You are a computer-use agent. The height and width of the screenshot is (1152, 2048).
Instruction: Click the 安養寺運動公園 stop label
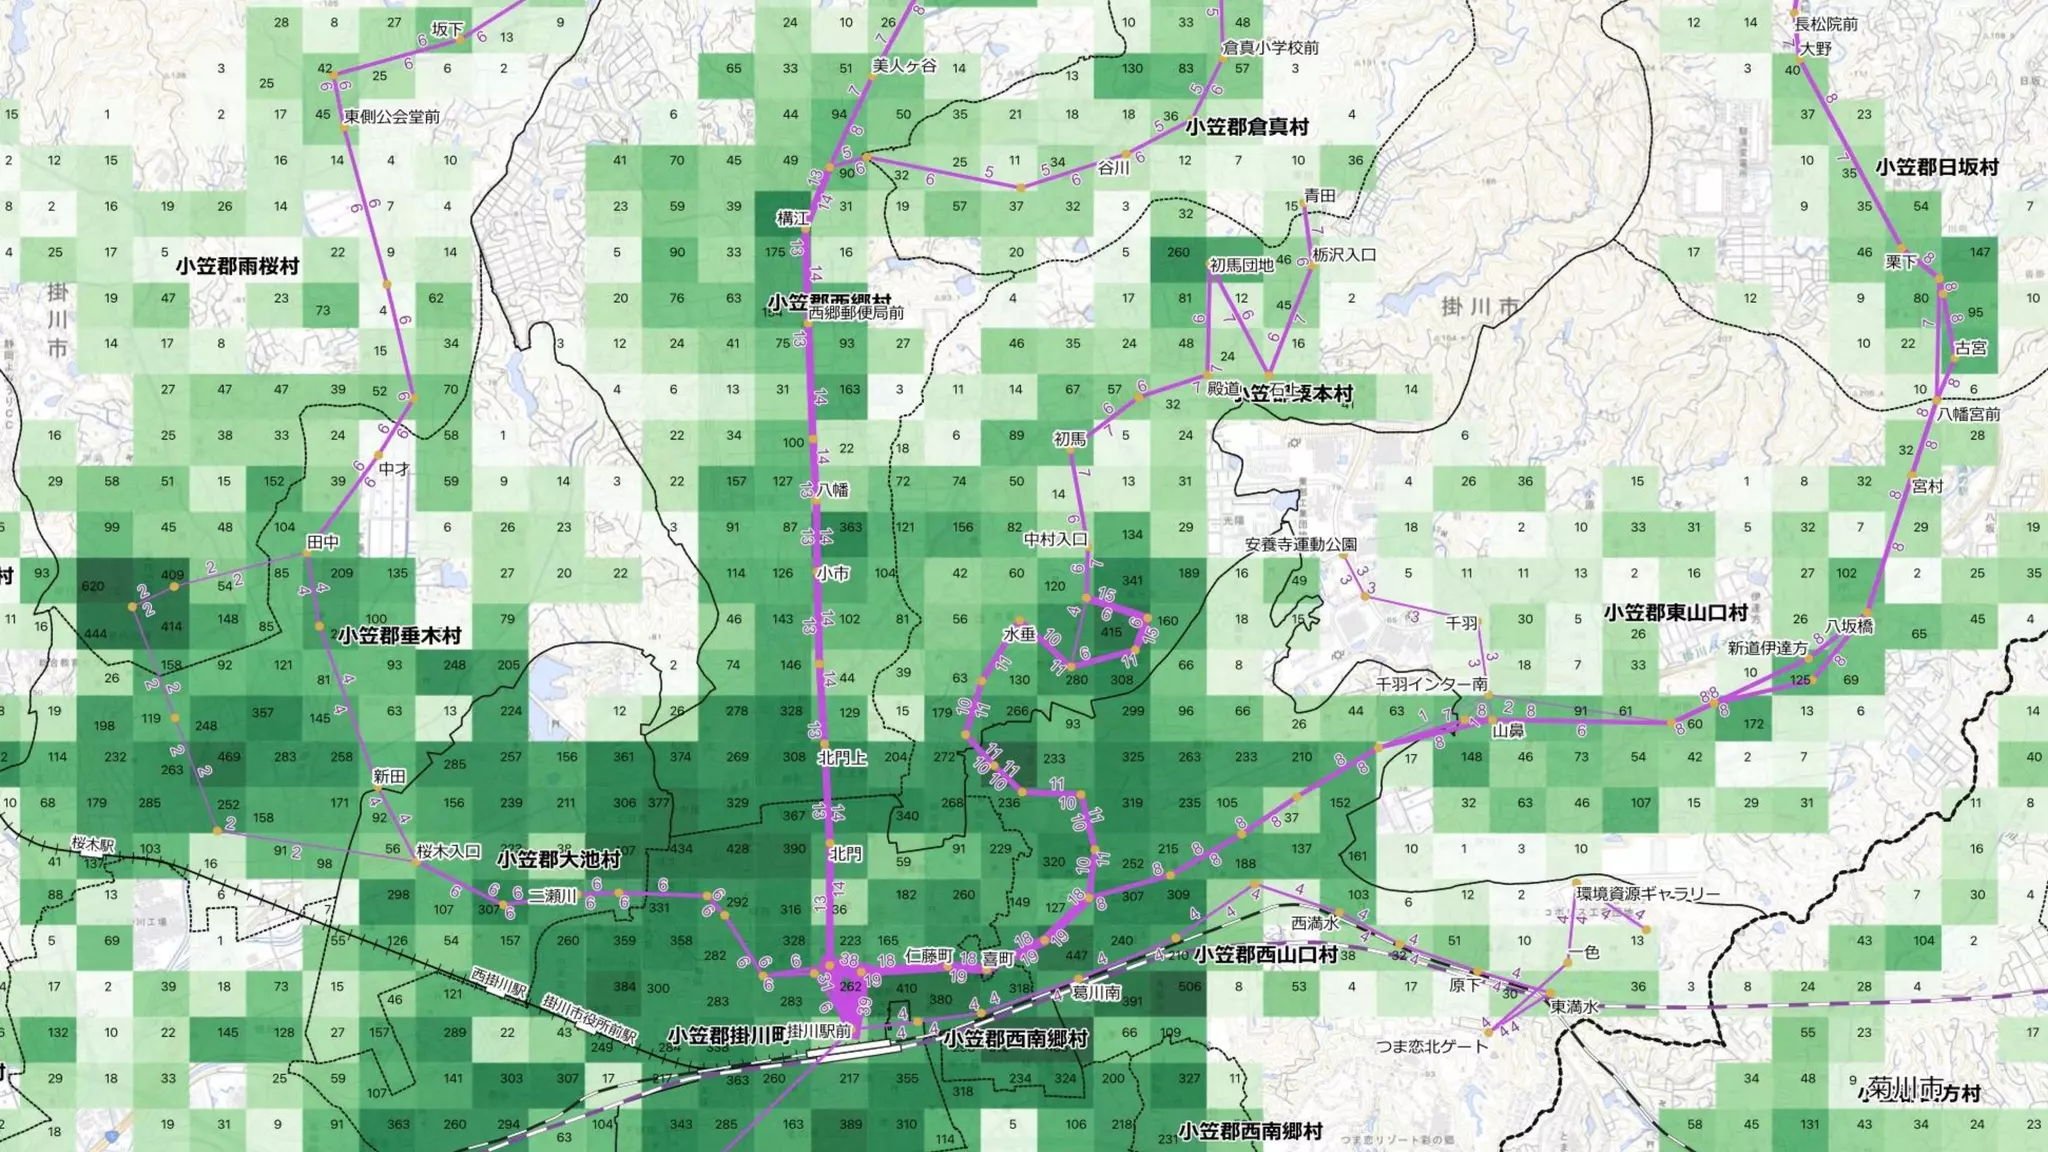point(1300,544)
